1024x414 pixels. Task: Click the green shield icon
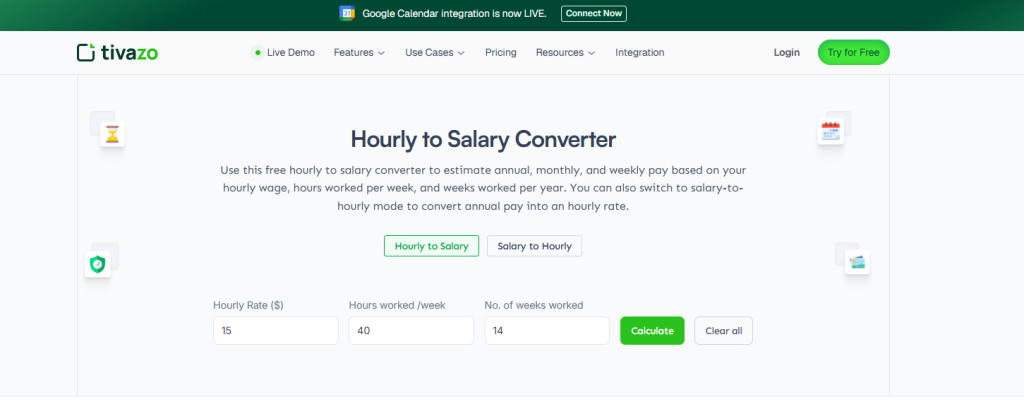tap(97, 264)
